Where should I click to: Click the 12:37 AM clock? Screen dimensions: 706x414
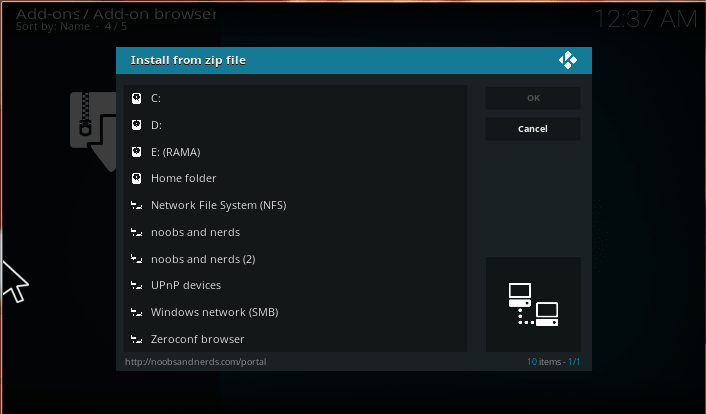[x=646, y=19]
